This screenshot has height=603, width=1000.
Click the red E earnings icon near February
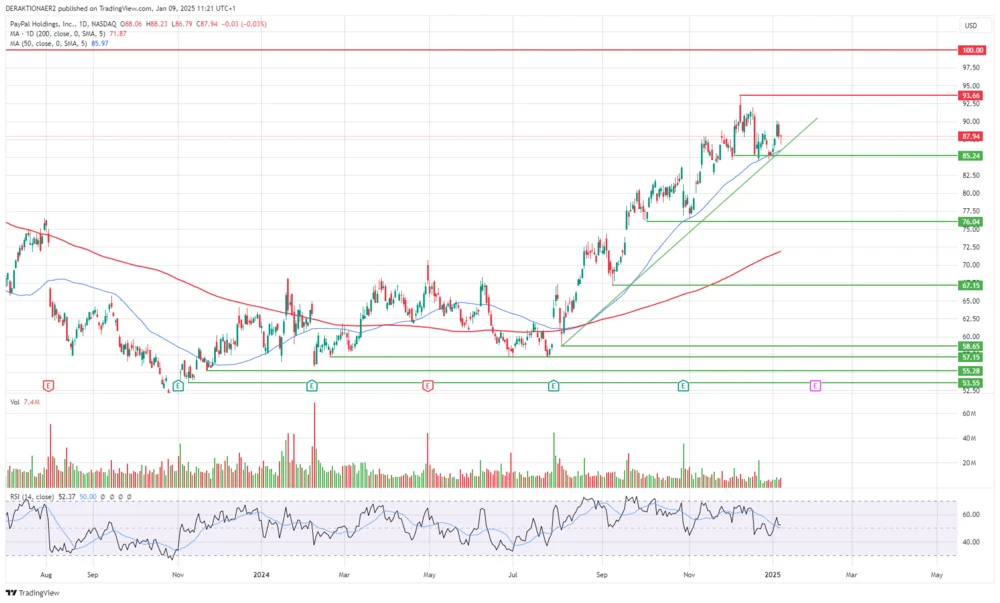[310, 384]
